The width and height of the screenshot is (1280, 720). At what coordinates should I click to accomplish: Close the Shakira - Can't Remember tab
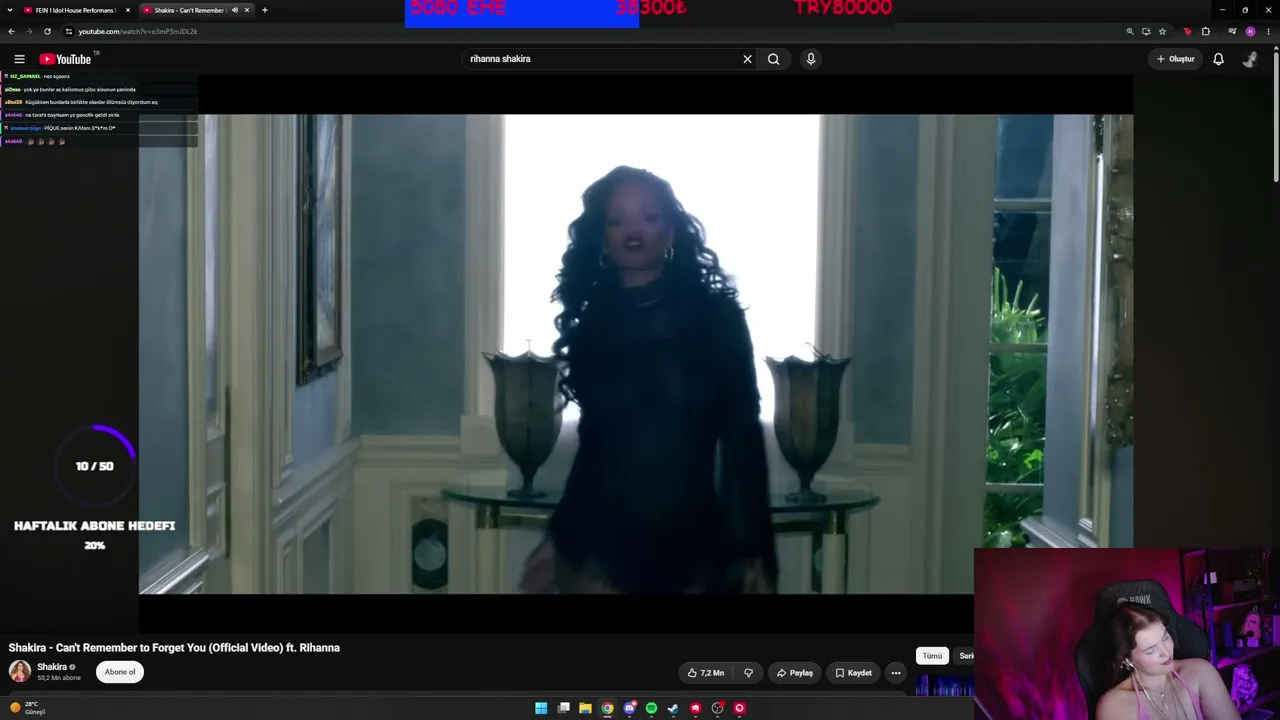(247, 10)
